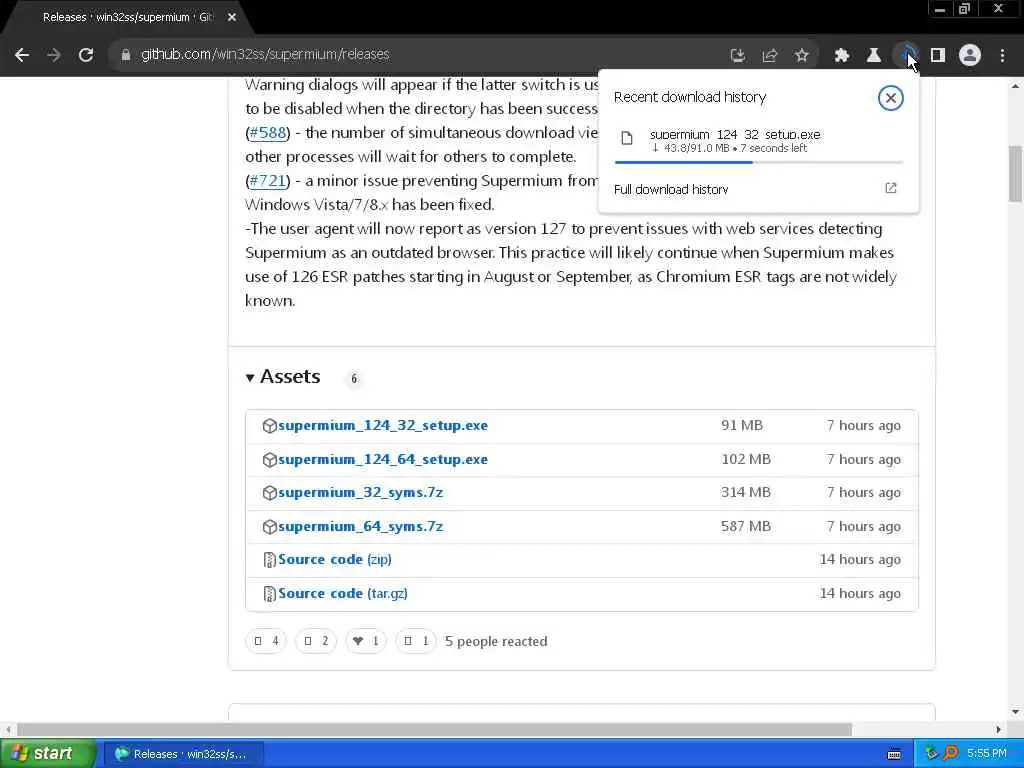Download Source code (zip)
Viewport: 1024px width, 768px height.
pos(334,560)
